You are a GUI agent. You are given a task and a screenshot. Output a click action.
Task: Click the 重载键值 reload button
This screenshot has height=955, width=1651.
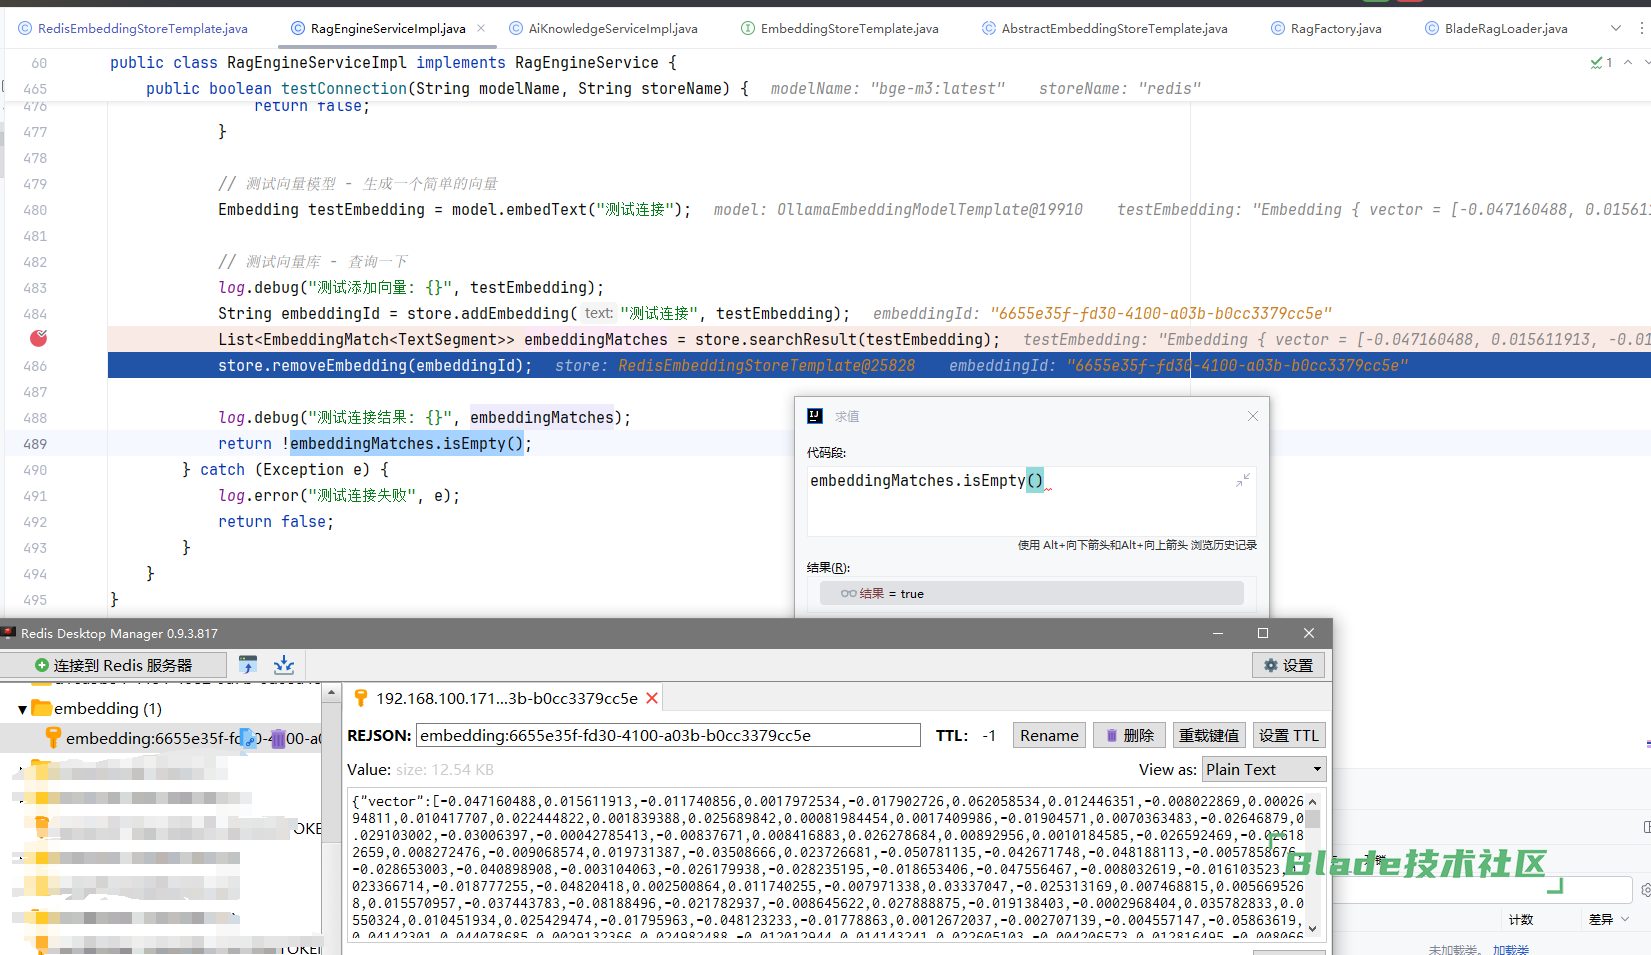click(1208, 735)
